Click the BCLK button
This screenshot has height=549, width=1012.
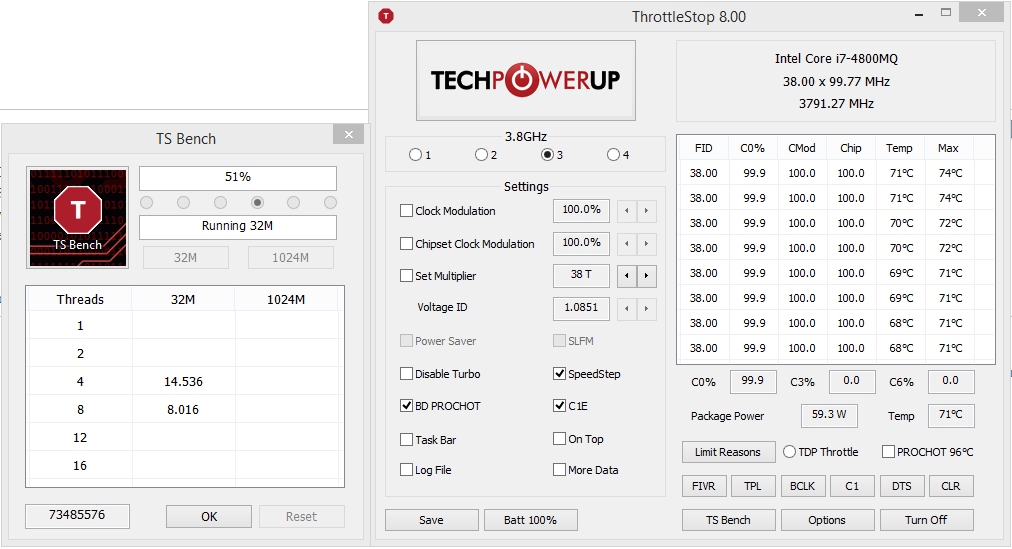coord(803,486)
